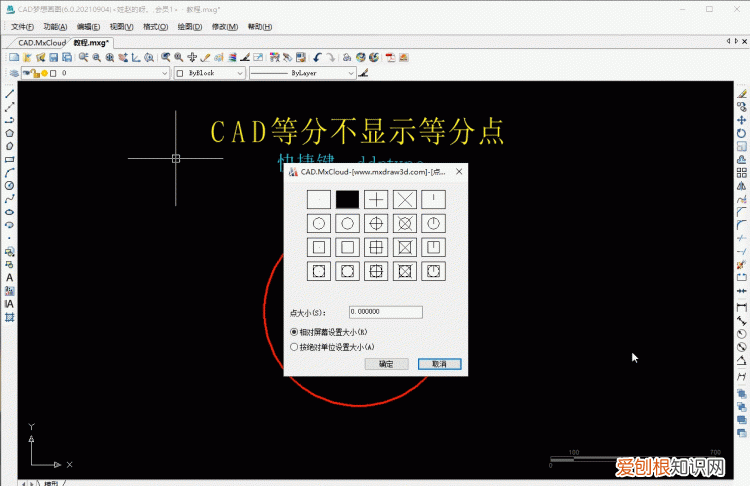Select absolute-units size radio option

[294, 347]
